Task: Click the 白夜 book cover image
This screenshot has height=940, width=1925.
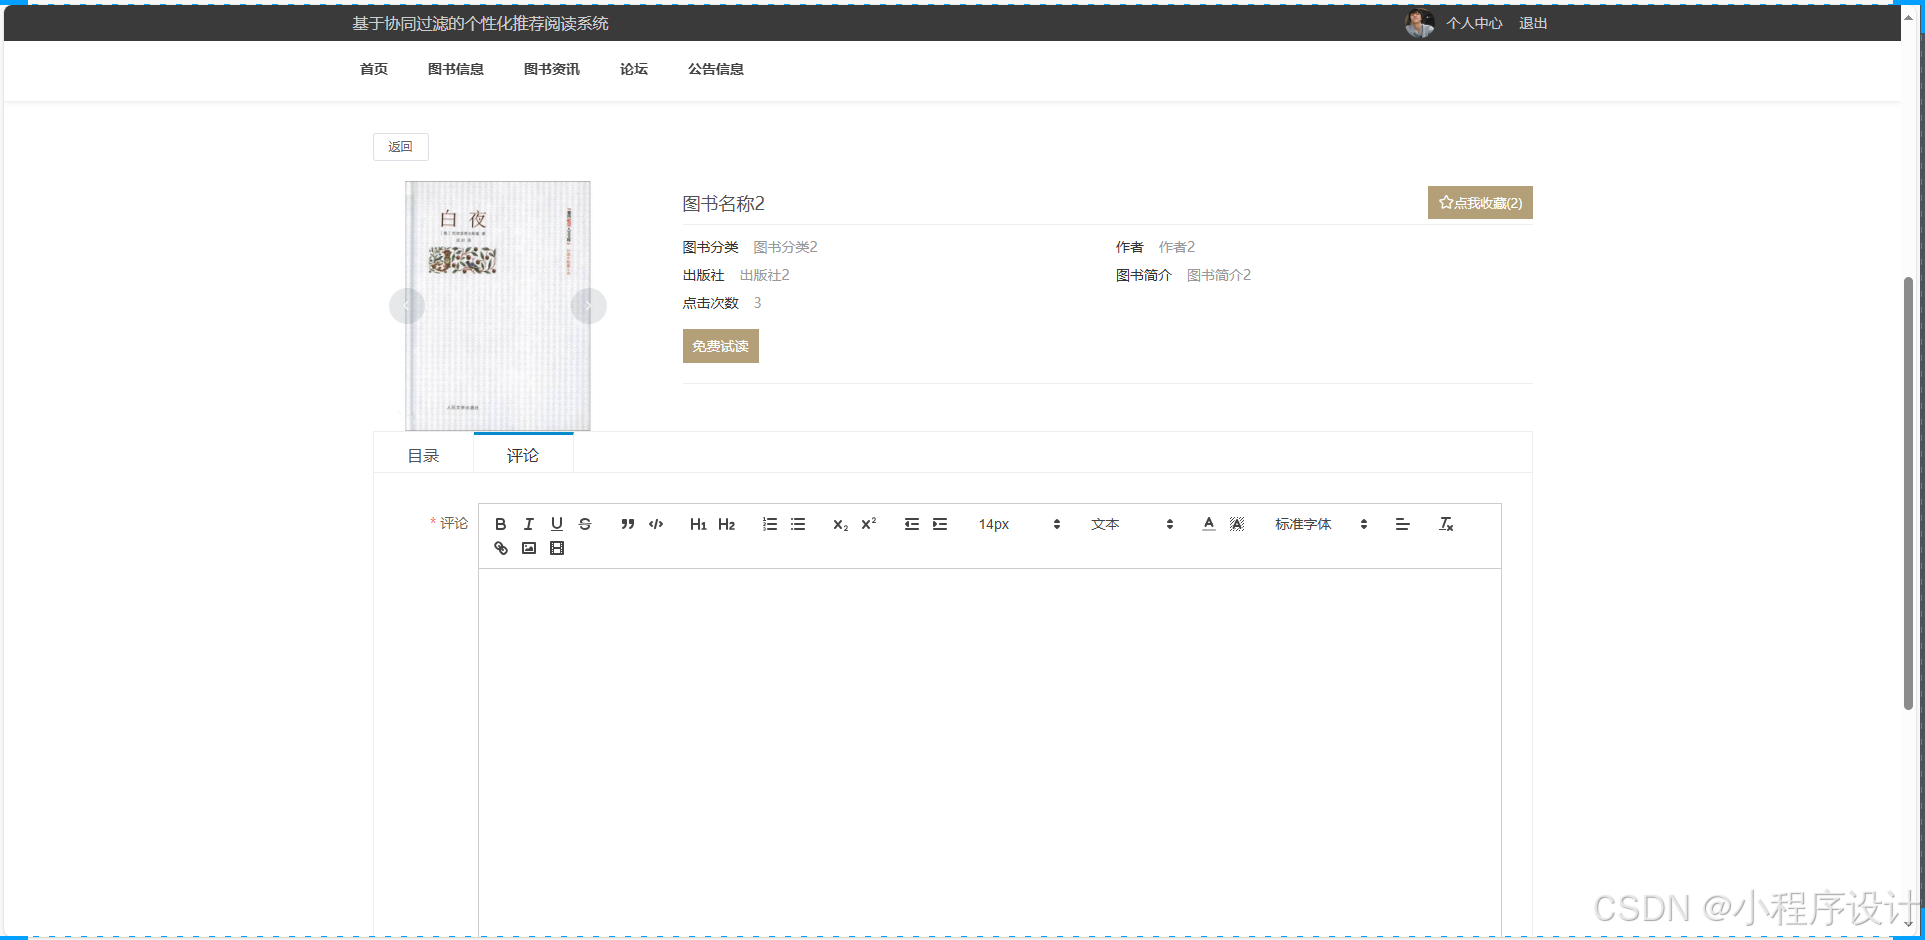Action: (x=498, y=306)
